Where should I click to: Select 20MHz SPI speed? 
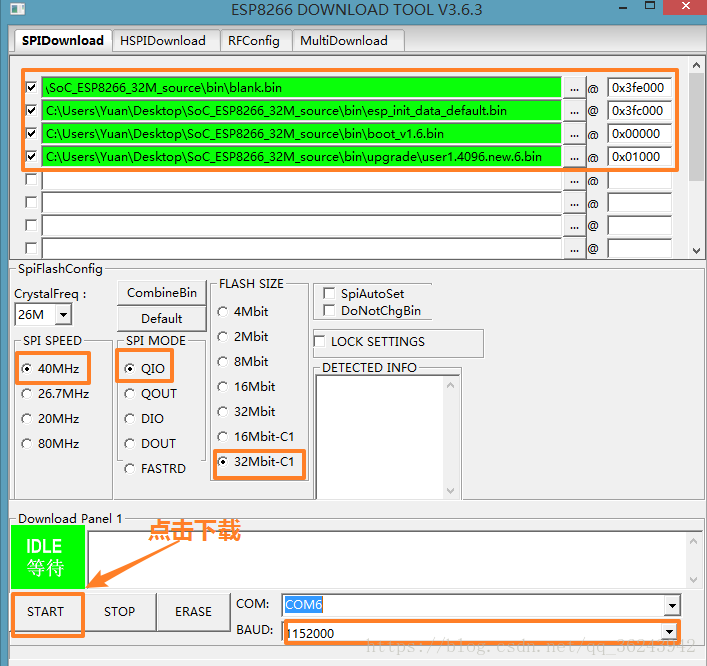(x=27, y=418)
